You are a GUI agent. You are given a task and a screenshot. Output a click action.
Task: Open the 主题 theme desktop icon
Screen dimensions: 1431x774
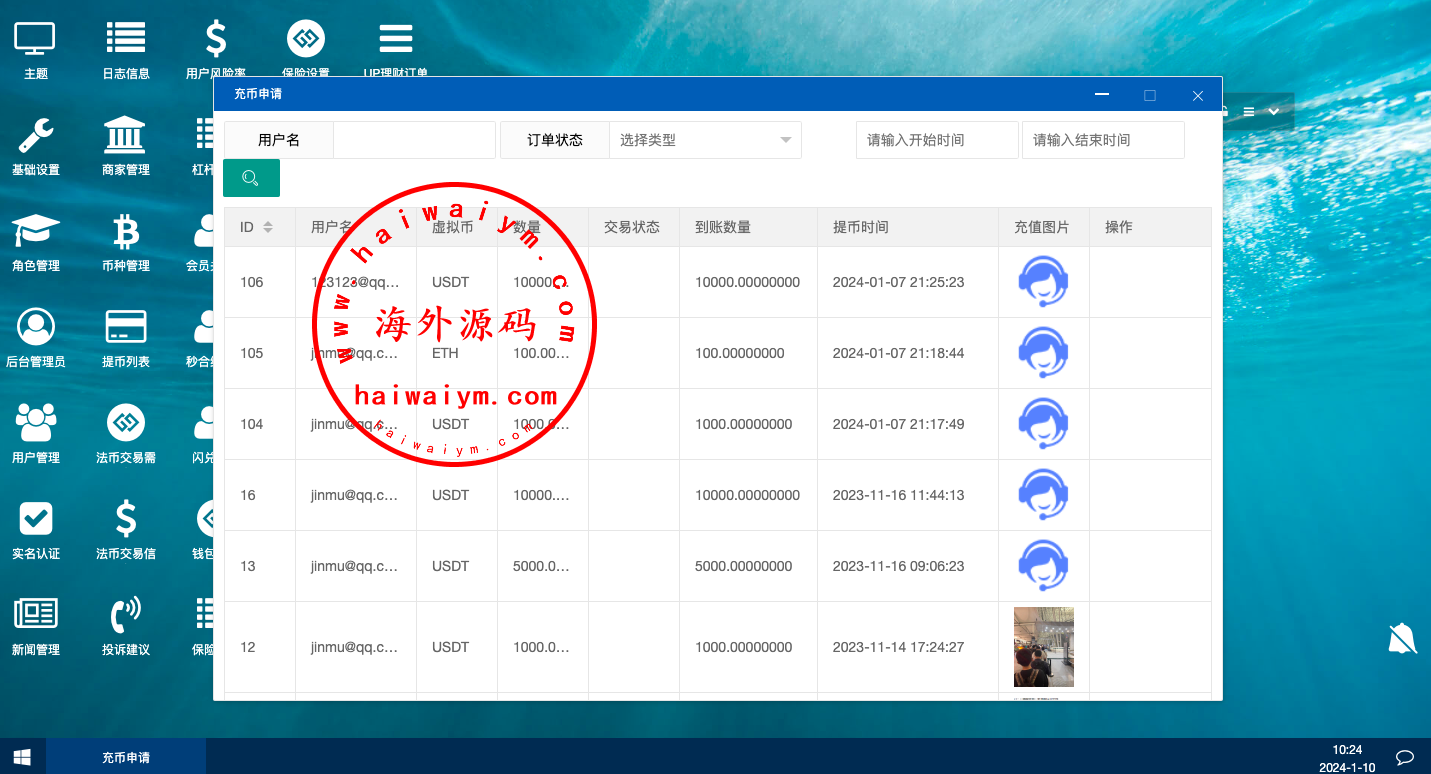[x=35, y=40]
